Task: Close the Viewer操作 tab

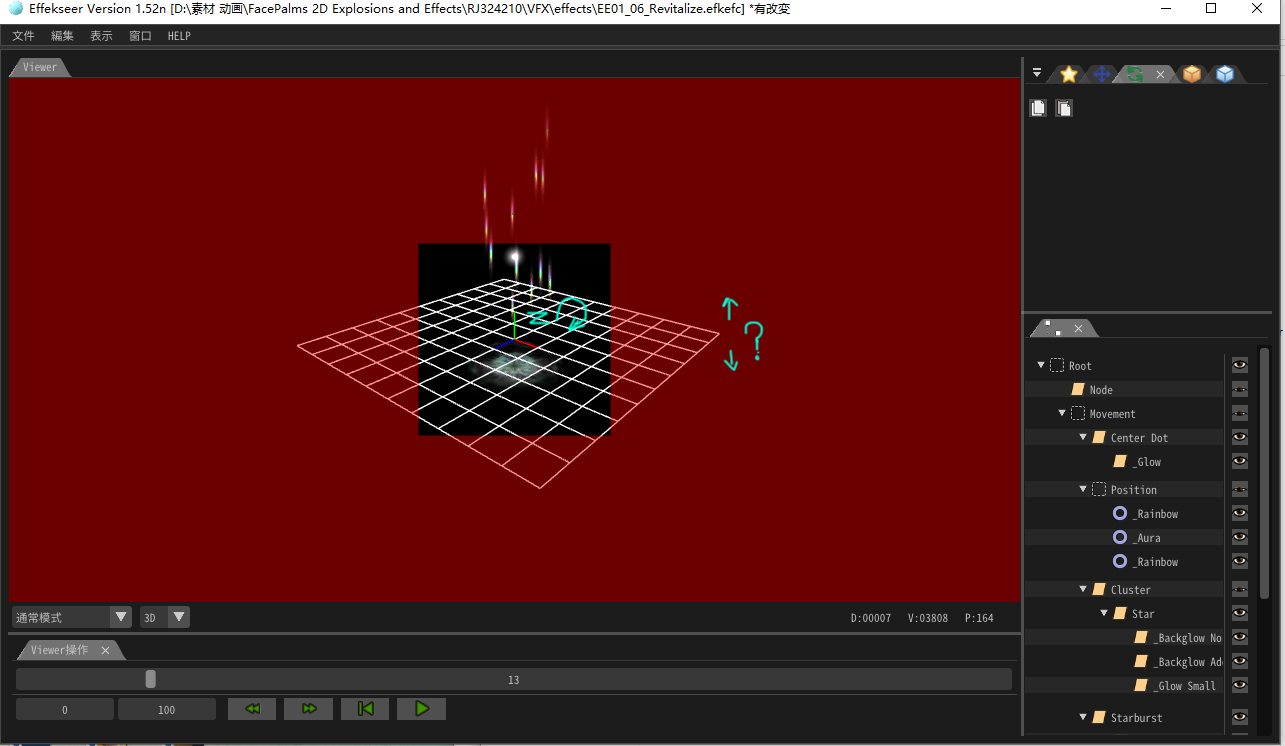Action: (105, 651)
